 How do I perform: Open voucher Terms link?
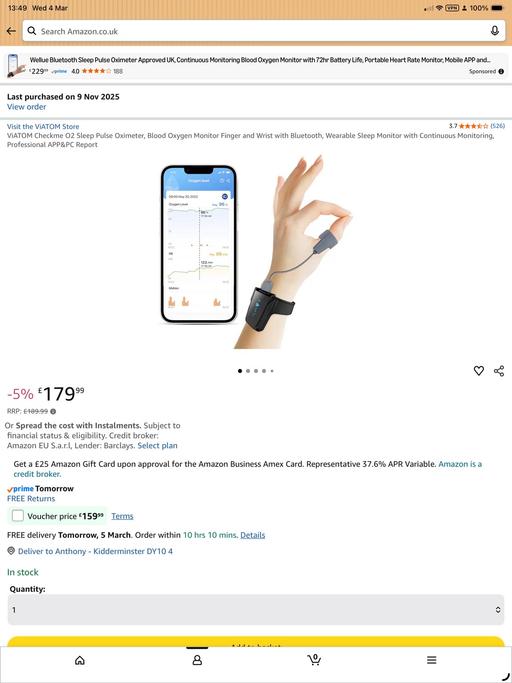(x=122, y=516)
